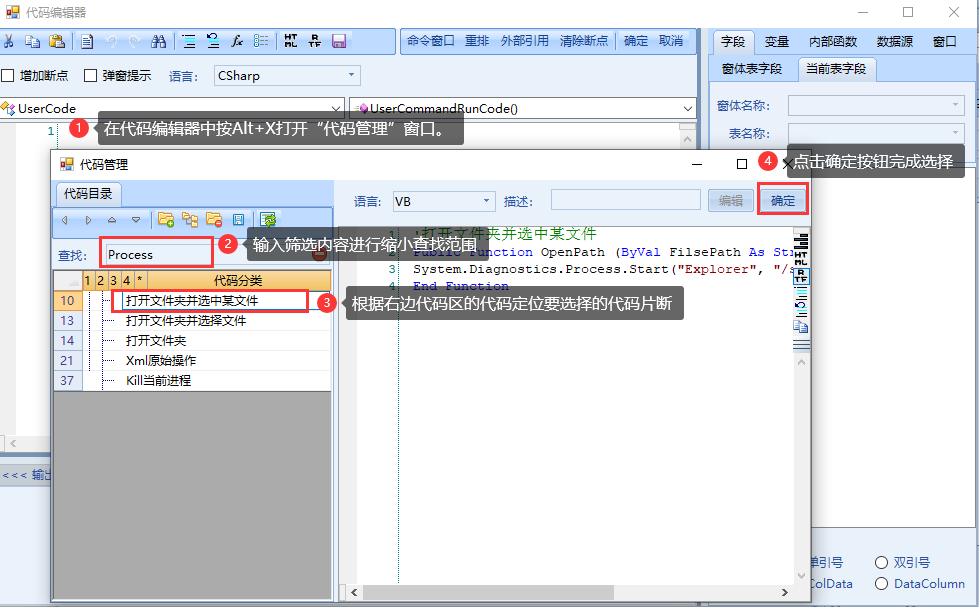The height and width of the screenshot is (607, 979).
Task: Switch to the 内部函数 tab
Action: (x=833, y=42)
